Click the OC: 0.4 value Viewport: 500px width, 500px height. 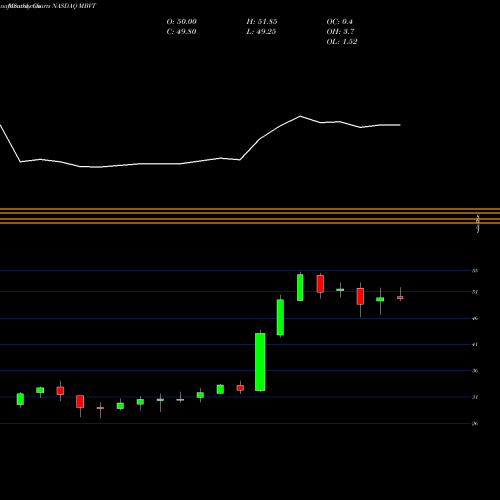click(339, 22)
